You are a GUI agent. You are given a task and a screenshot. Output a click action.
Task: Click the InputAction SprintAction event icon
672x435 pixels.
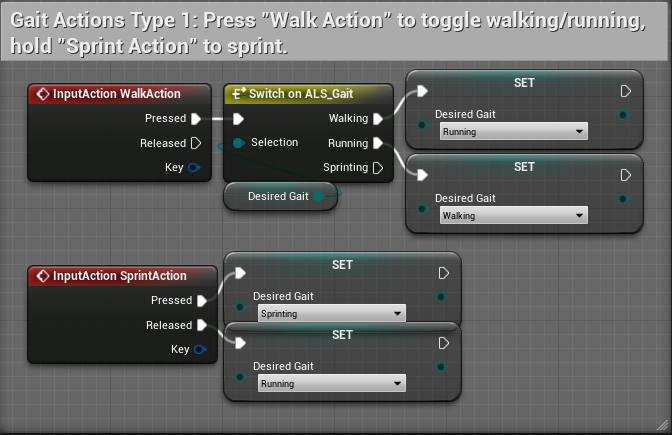[x=42, y=276]
